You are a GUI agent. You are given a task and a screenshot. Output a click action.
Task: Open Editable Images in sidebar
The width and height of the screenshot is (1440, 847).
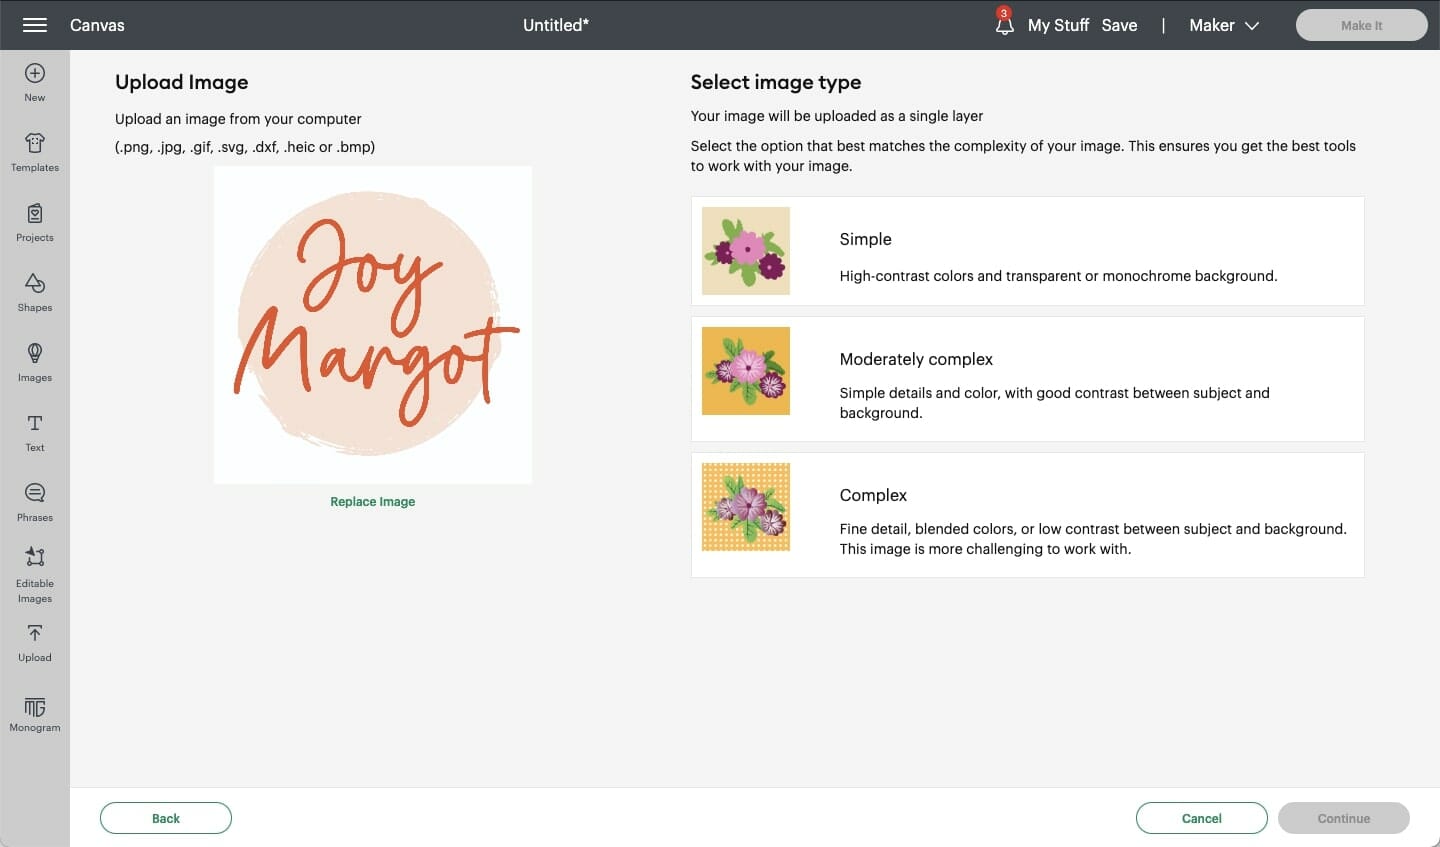35,574
